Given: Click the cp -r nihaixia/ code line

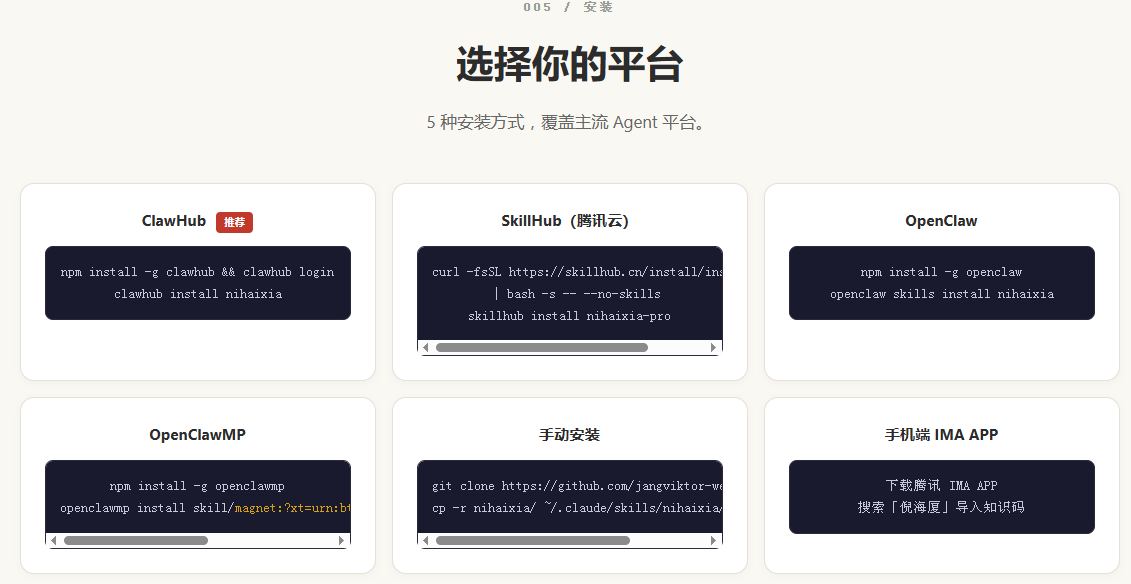Looking at the screenshot, I should [577, 508].
